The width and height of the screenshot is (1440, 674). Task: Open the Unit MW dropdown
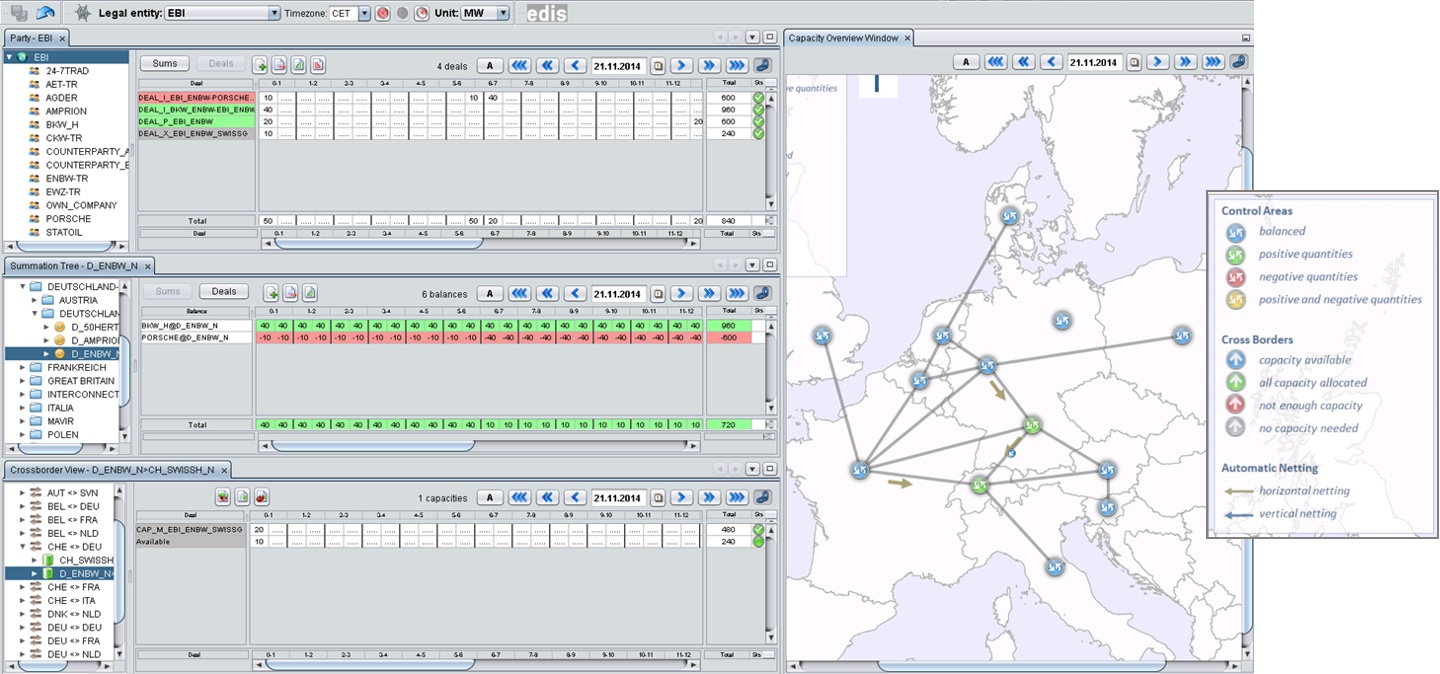[x=502, y=14]
